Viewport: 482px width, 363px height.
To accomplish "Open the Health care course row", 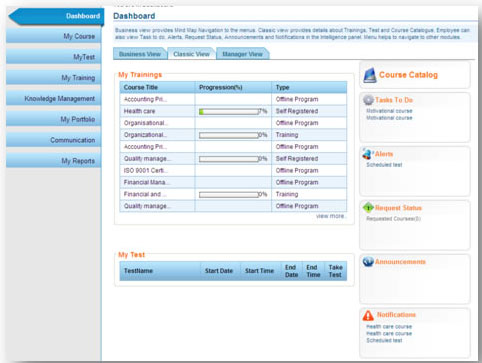I will coord(233,111).
